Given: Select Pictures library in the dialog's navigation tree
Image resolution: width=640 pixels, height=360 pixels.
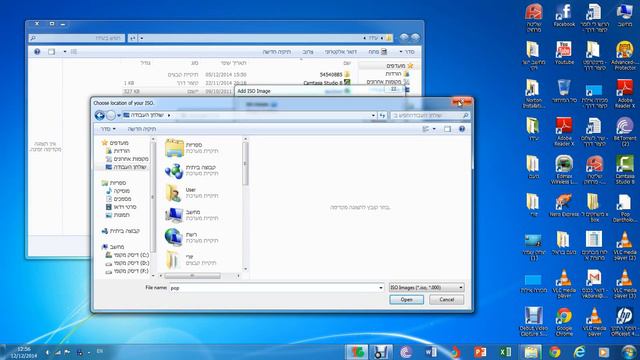Looking at the screenshot, I should (x=118, y=215).
